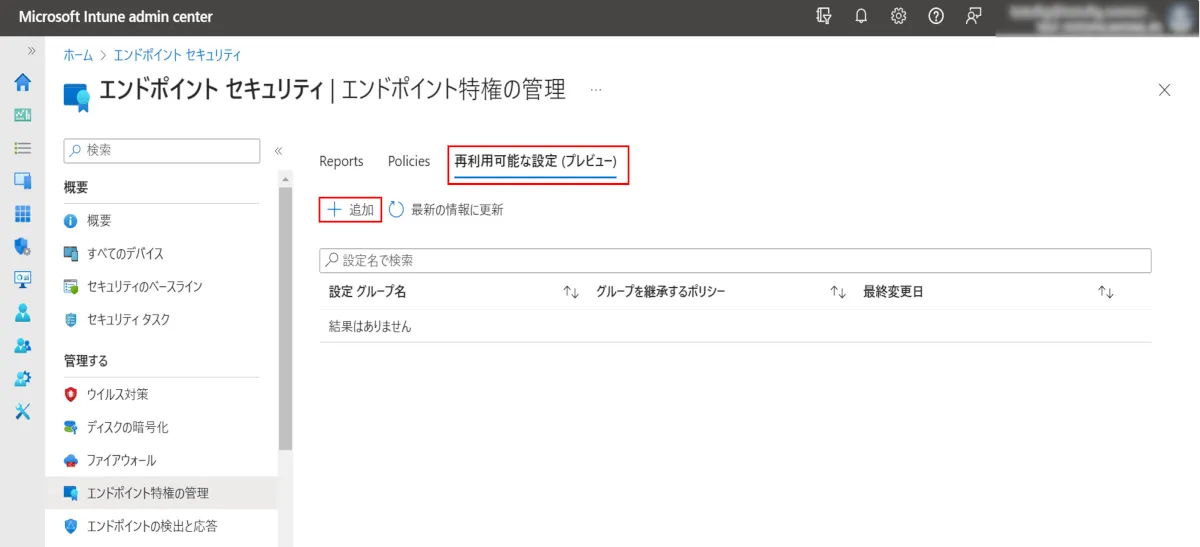Click the 概要 info icon
Screen dimensions: 1200x547
[71, 221]
